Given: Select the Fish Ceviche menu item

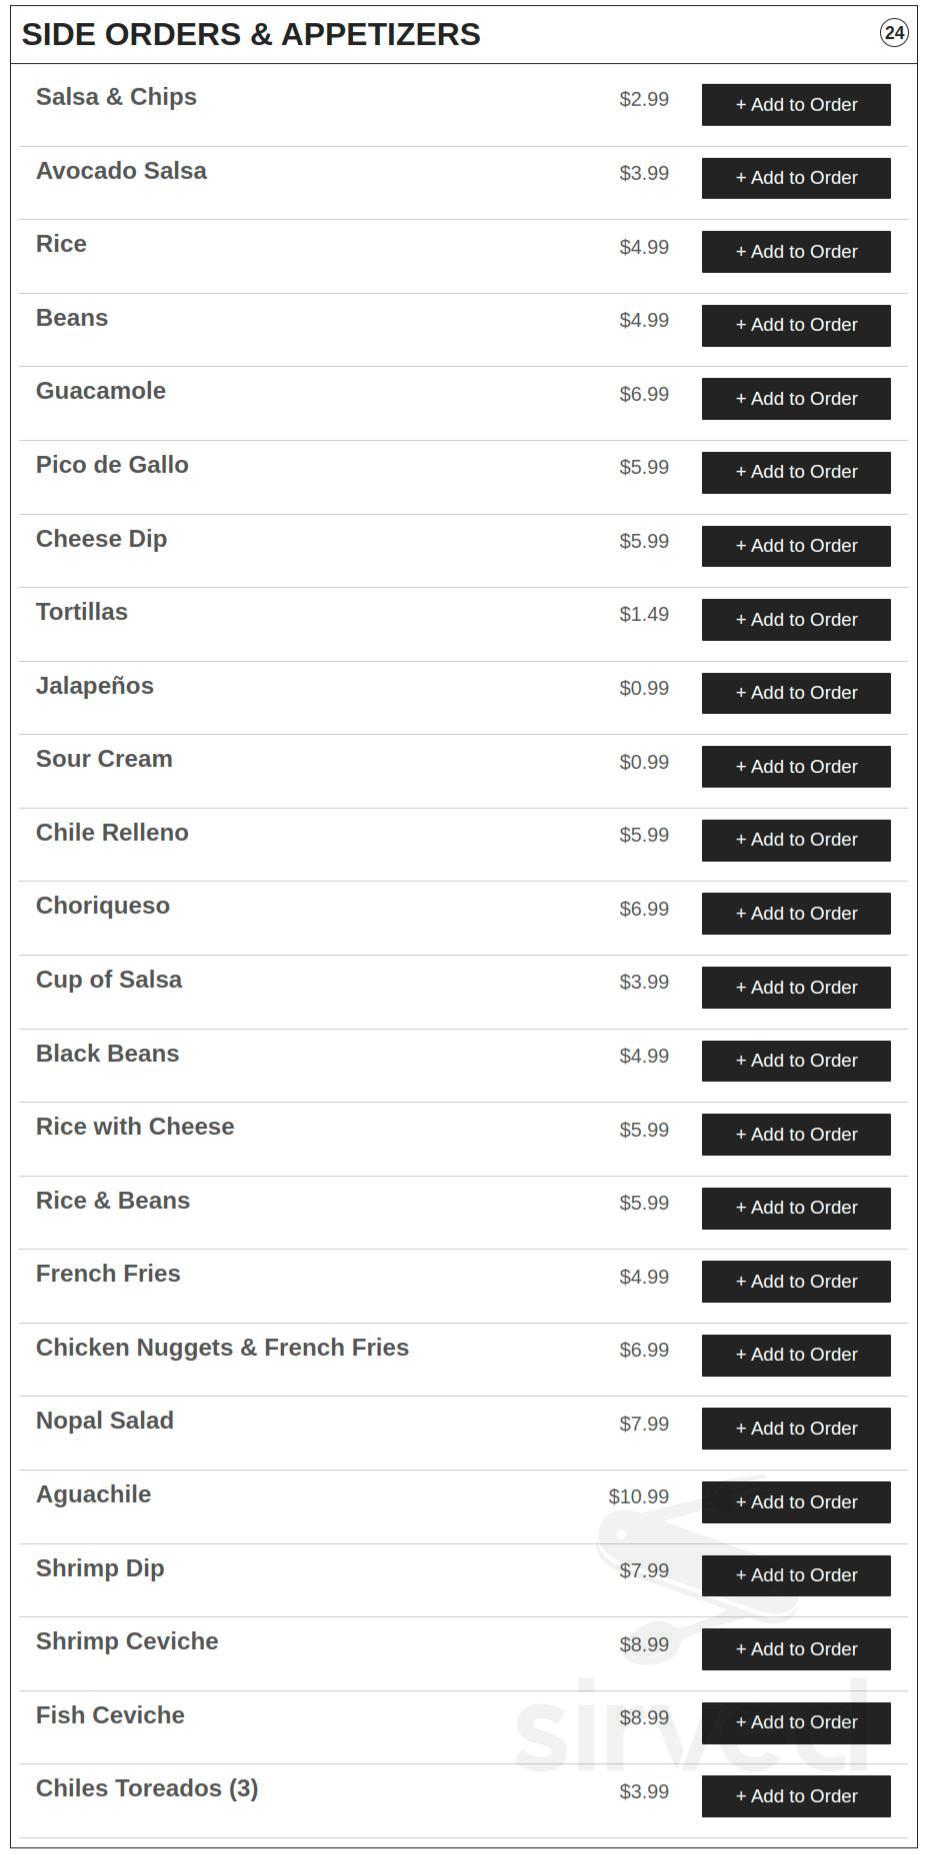Looking at the screenshot, I should (x=110, y=1714).
